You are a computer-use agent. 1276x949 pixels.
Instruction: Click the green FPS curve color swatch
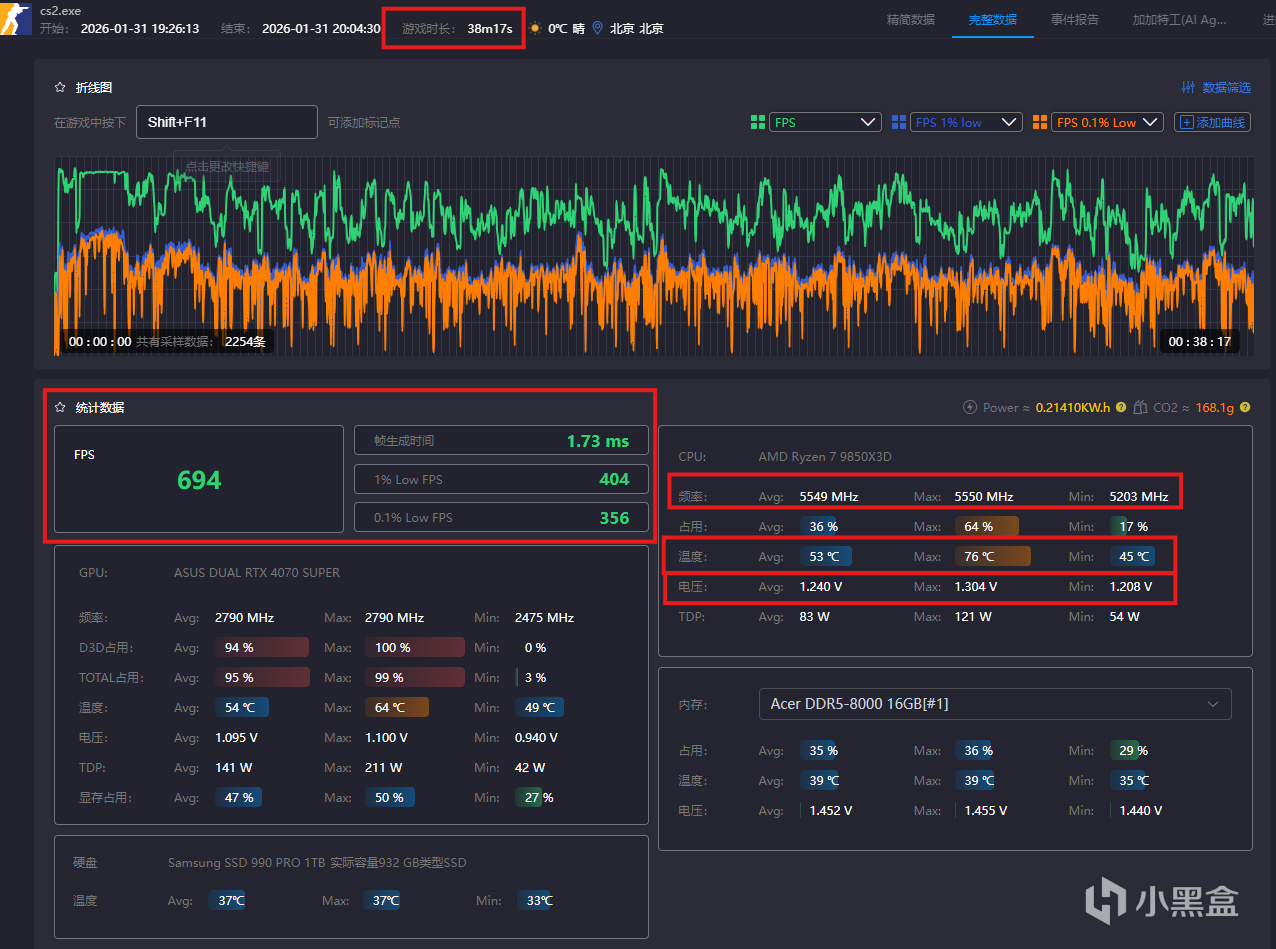click(x=758, y=122)
